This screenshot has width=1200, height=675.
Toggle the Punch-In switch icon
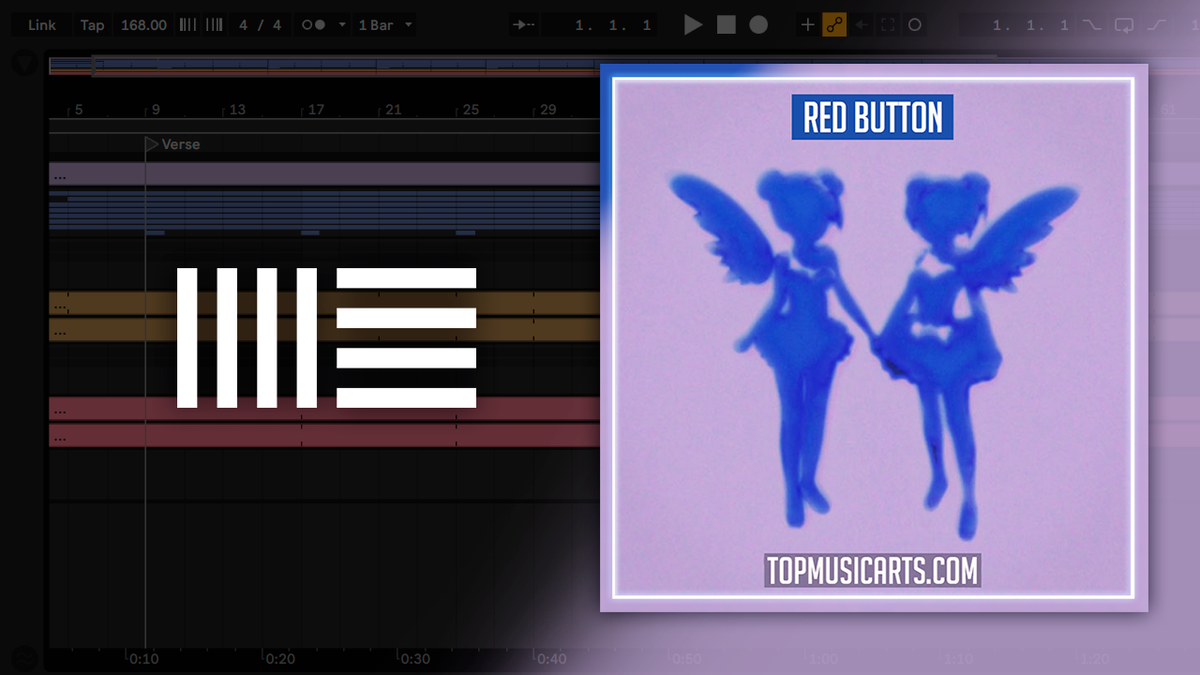[x=1093, y=25]
